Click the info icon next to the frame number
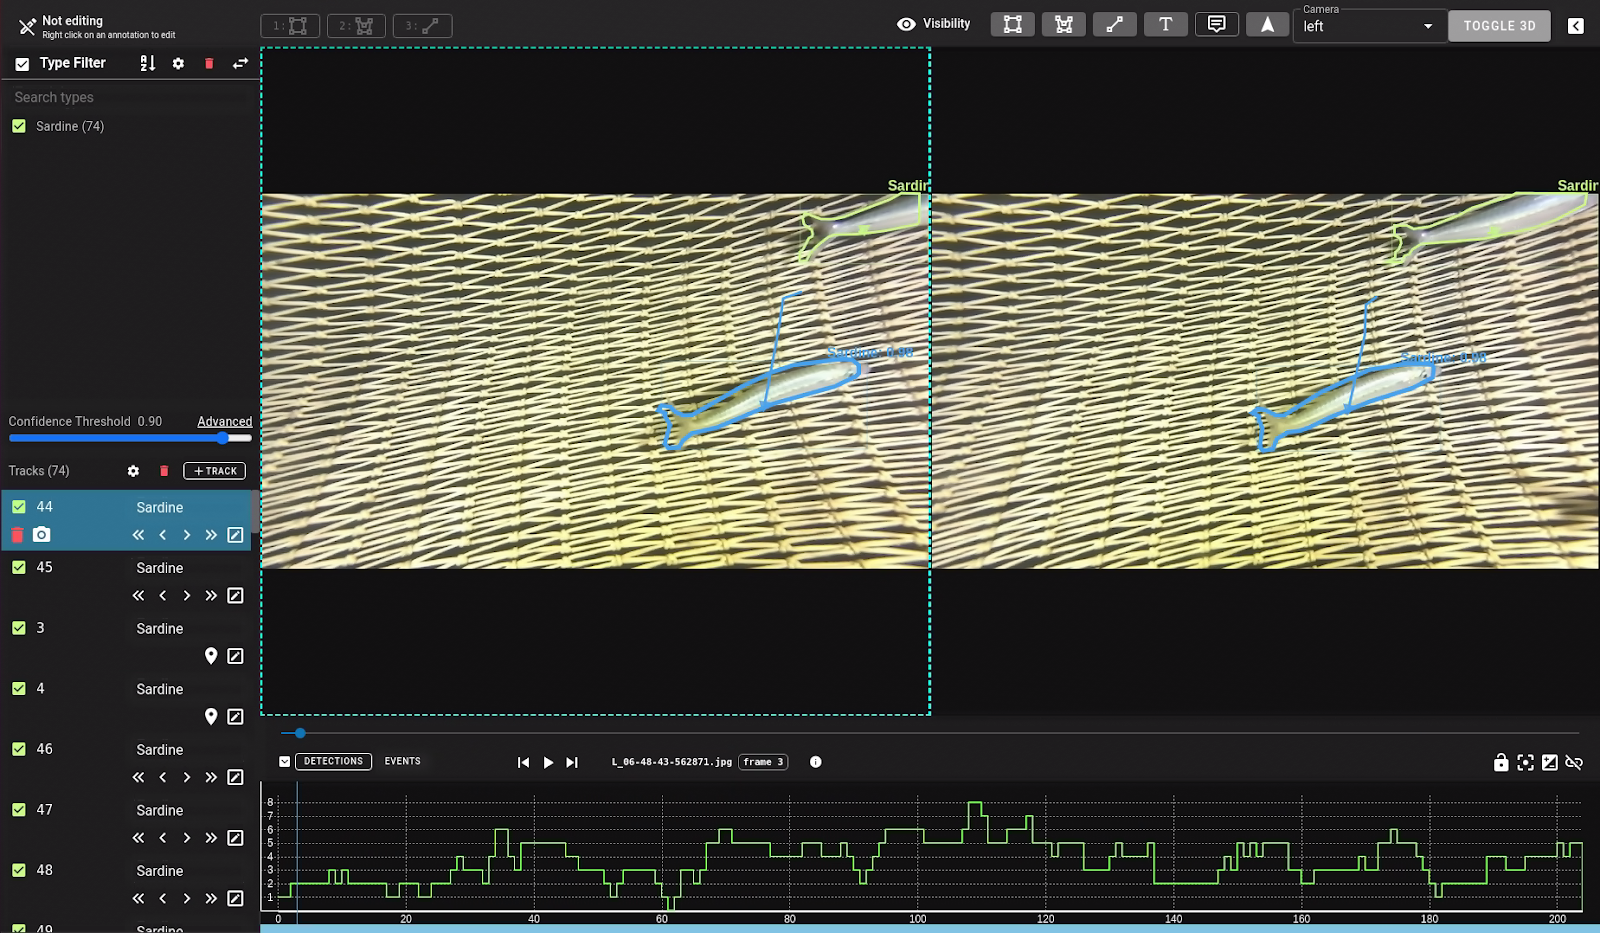The height and width of the screenshot is (933, 1600). click(x=815, y=762)
